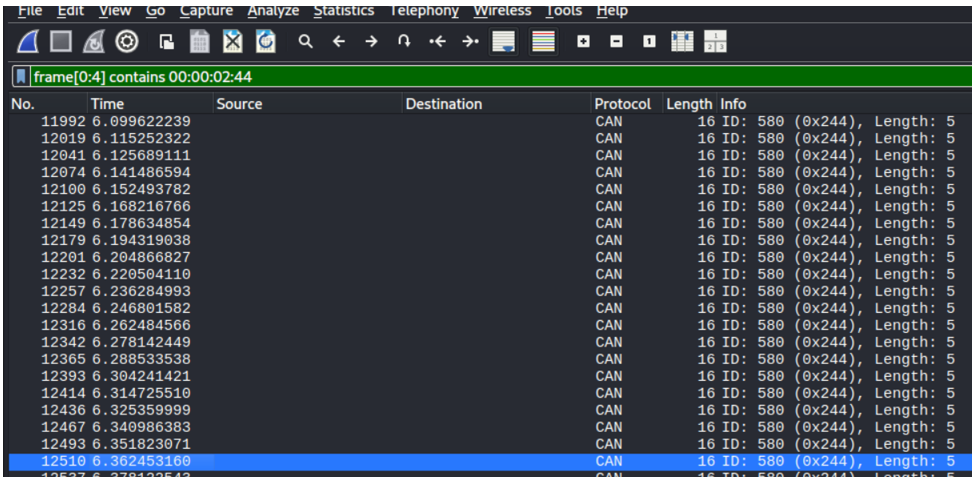Click the find packet magnifier icon
The image size is (972, 477).
coord(306,43)
